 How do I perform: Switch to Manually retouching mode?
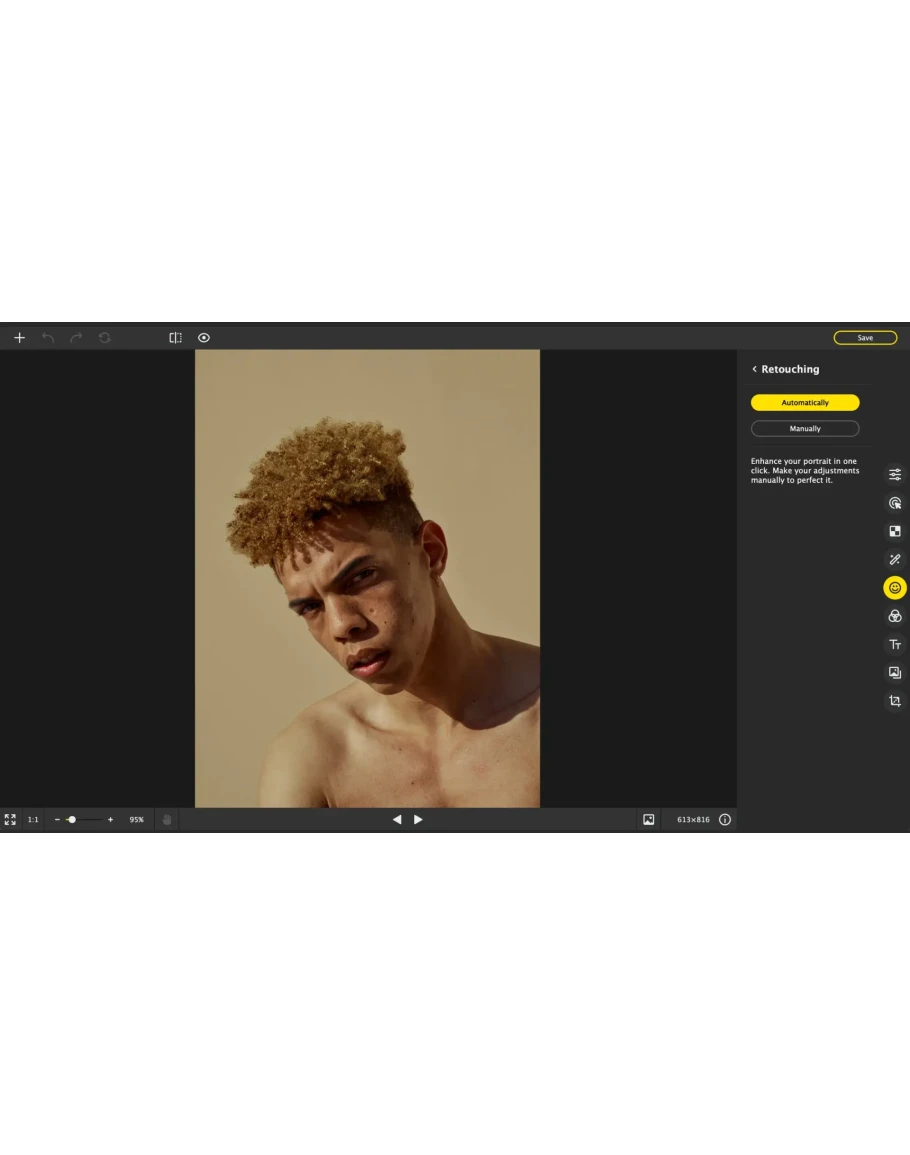[805, 429]
